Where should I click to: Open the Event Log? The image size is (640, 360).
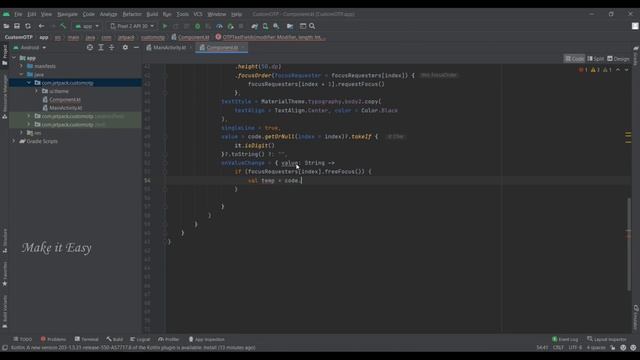565,339
